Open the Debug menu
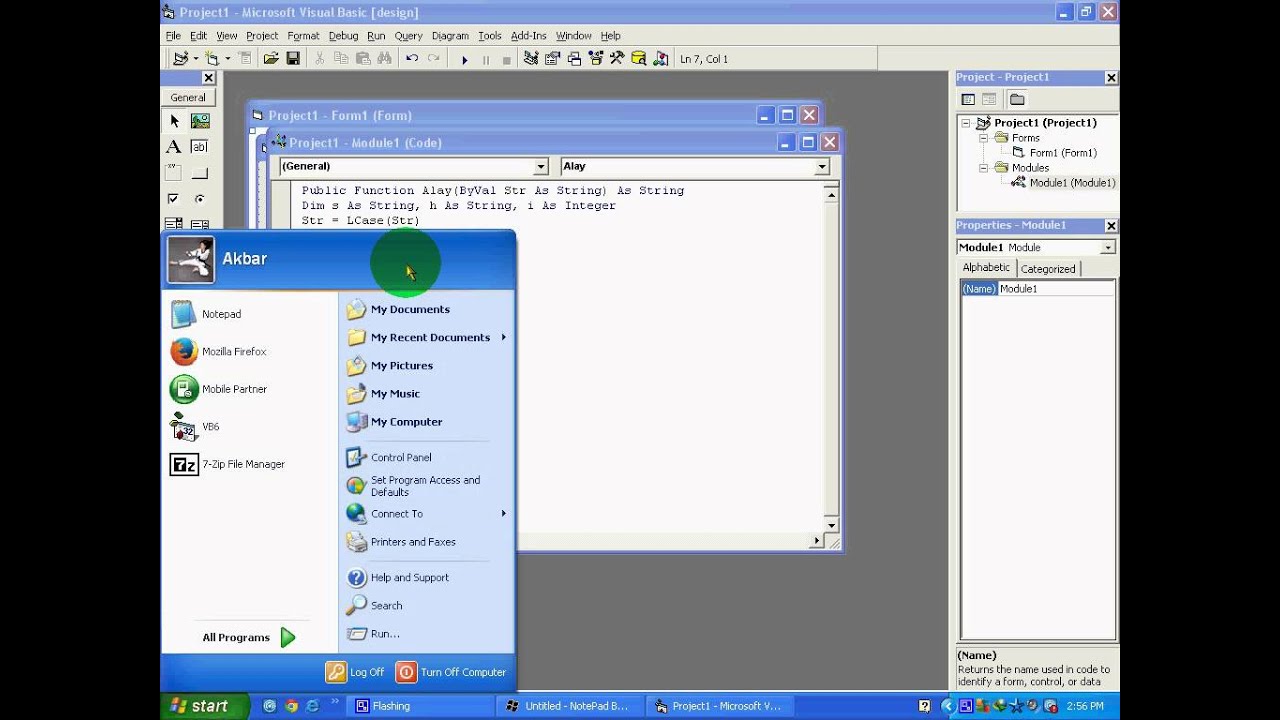The image size is (1280, 720). pyautogui.click(x=343, y=36)
